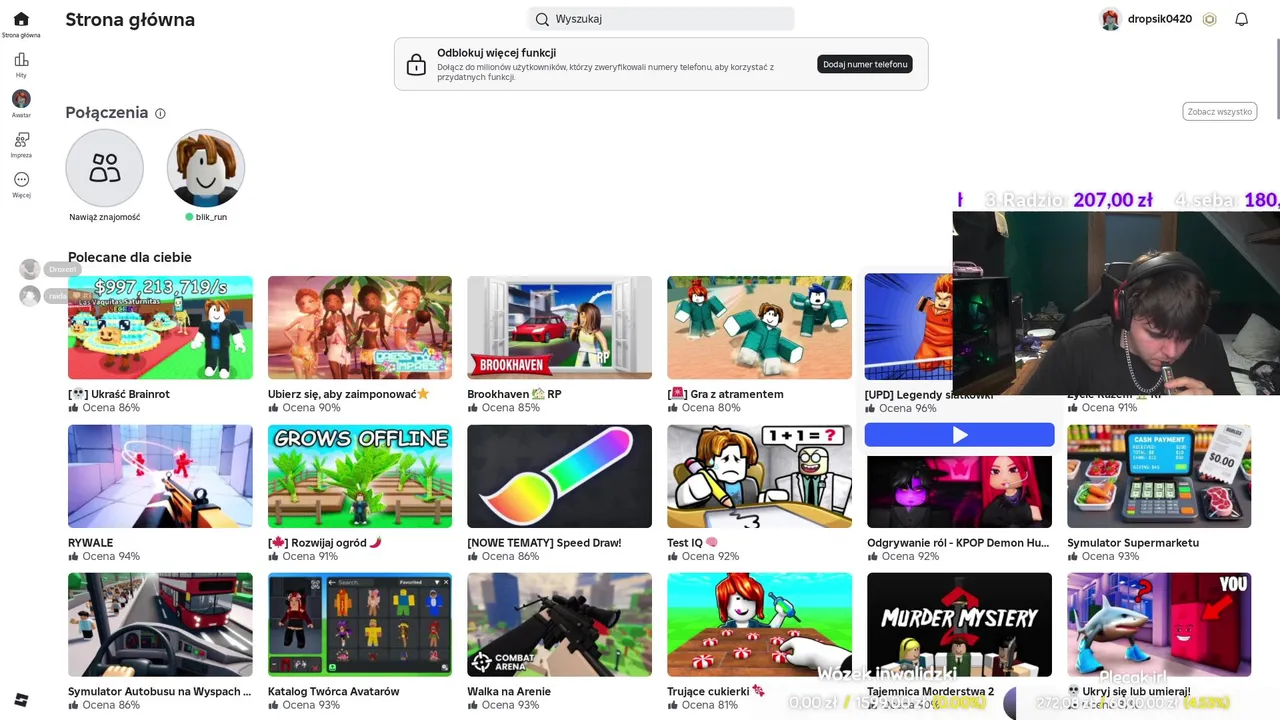Open Ubierz się, aby zaimponować thumbnail
The height and width of the screenshot is (720, 1280).
click(x=360, y=328)
